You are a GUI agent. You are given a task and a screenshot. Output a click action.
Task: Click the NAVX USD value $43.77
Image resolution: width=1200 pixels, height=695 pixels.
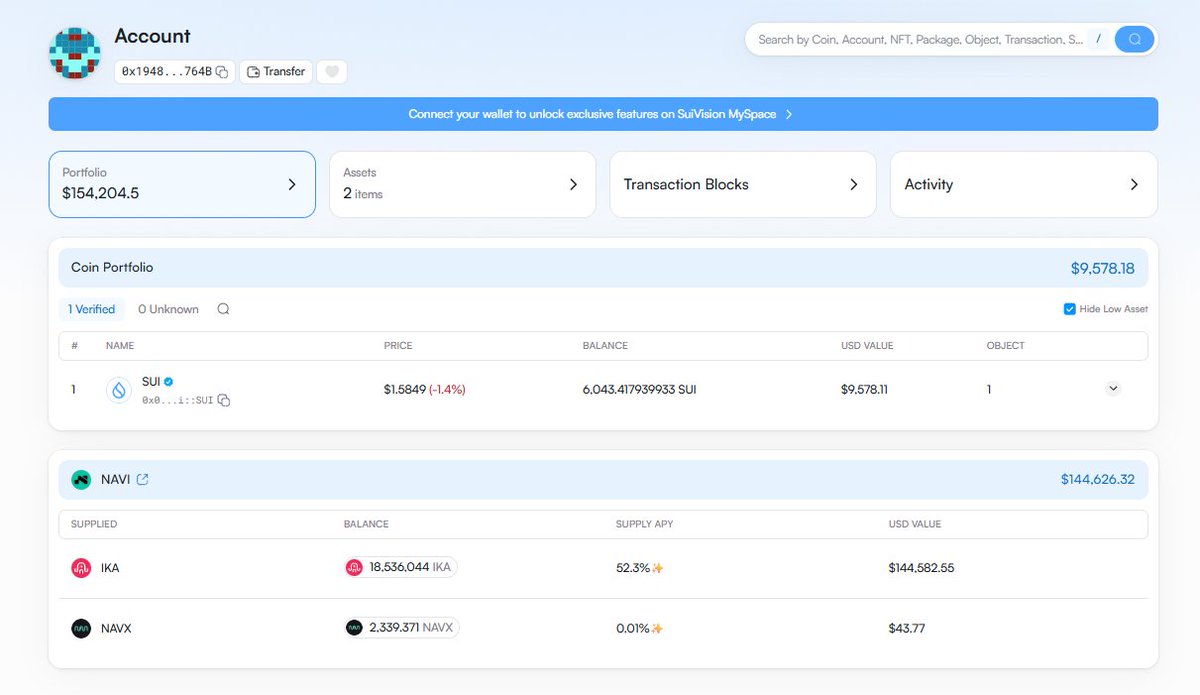click(x=906, y=629)
